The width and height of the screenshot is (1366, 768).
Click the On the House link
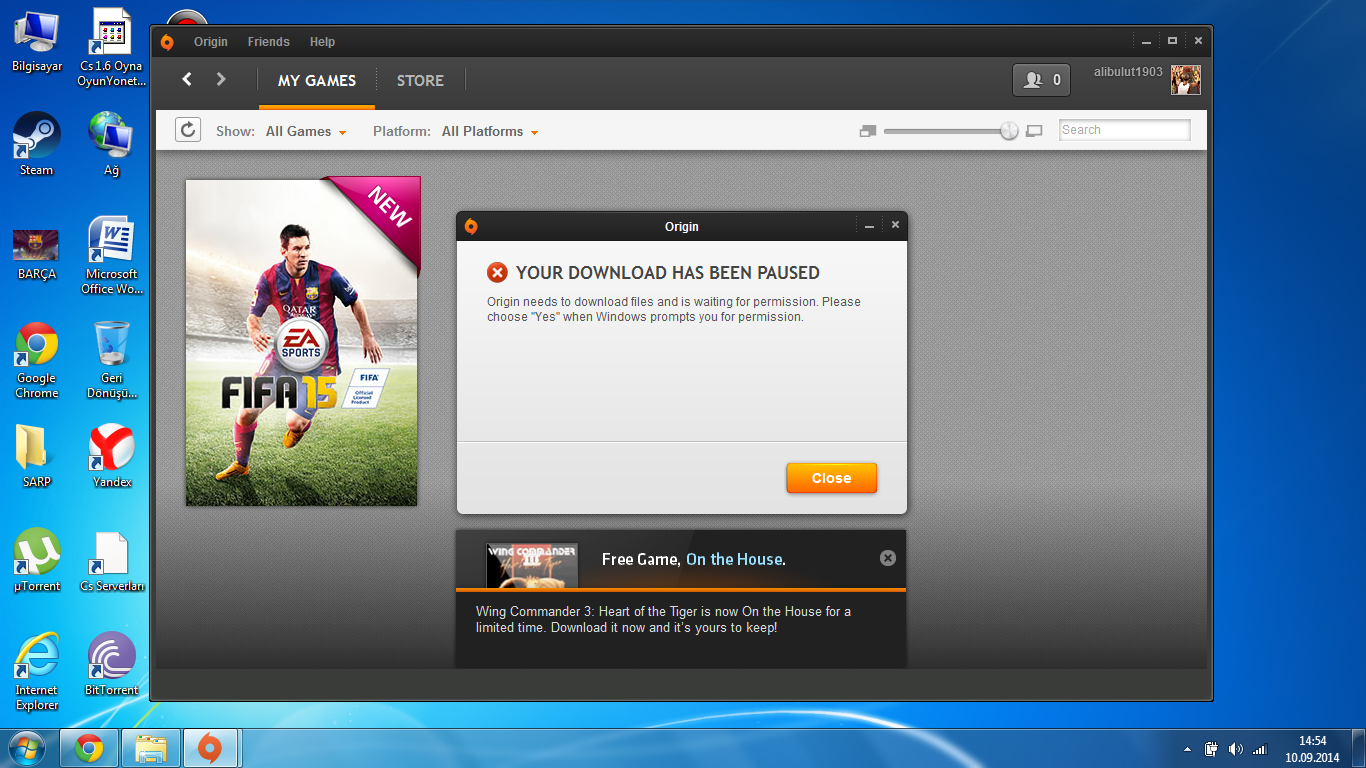(x=735, y=559)
